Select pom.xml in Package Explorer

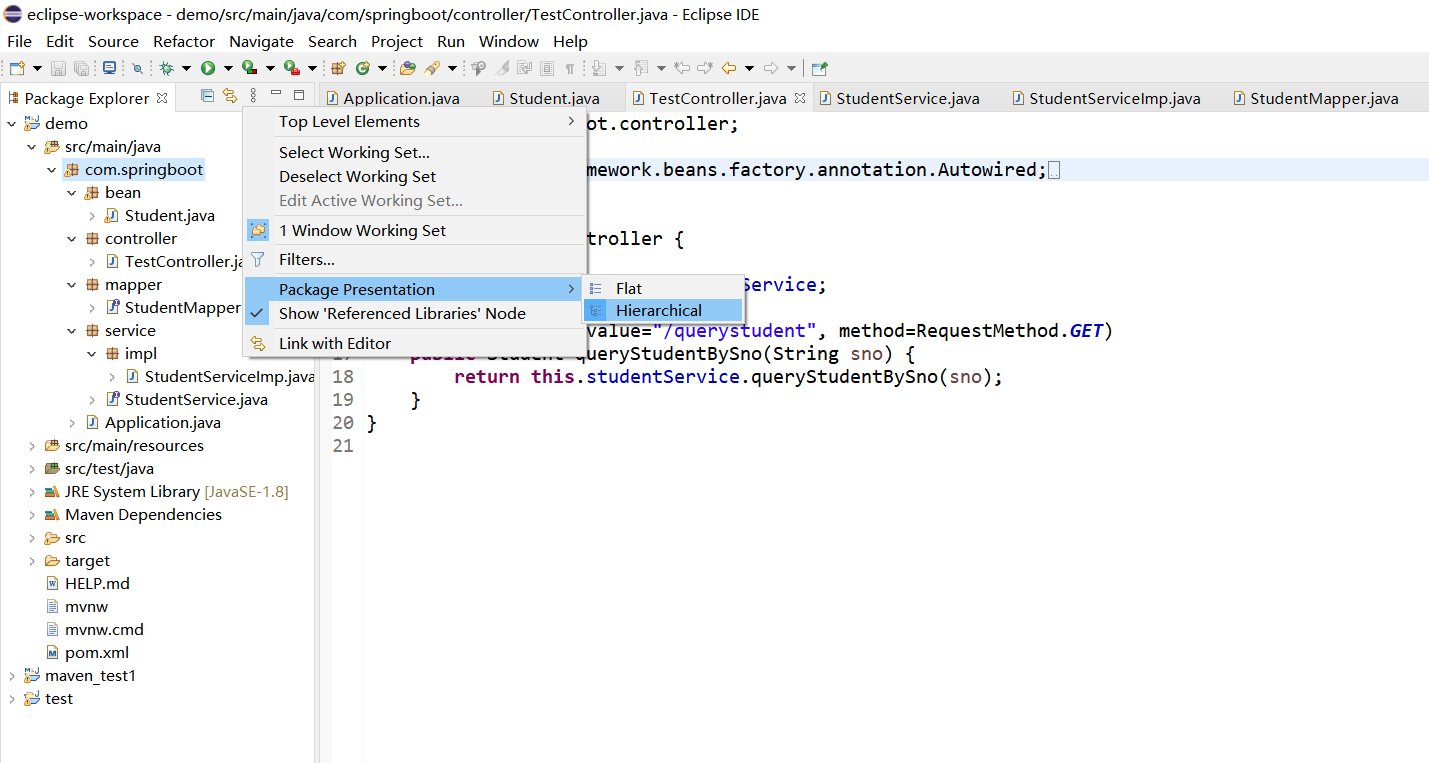(96, 653)
